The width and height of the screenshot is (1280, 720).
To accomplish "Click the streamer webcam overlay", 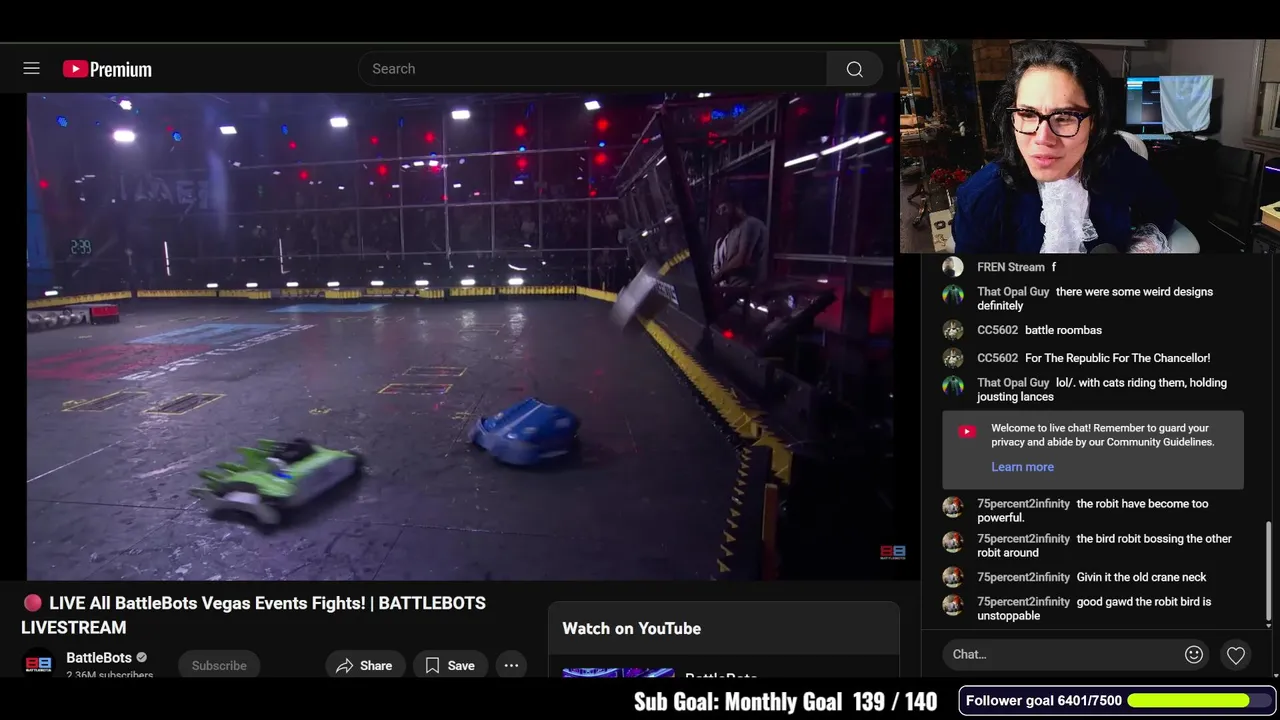I will tap(1090, 147).
